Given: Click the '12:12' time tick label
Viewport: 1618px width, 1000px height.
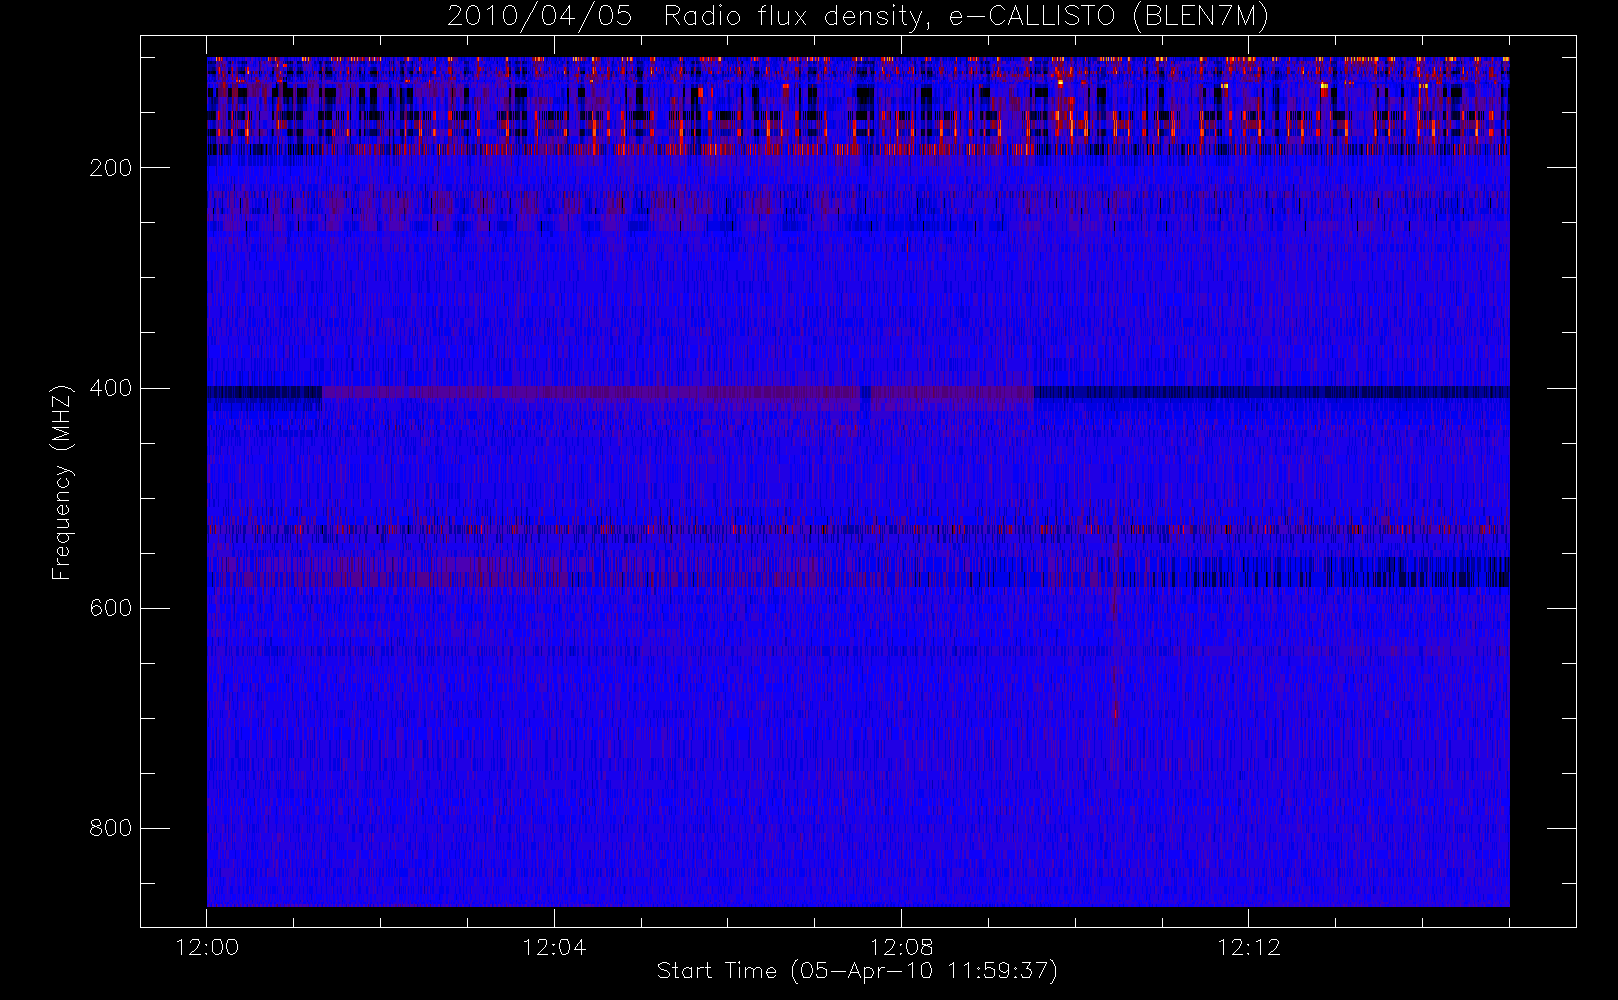Looking at the screenshot, I should click(1248, 947).
